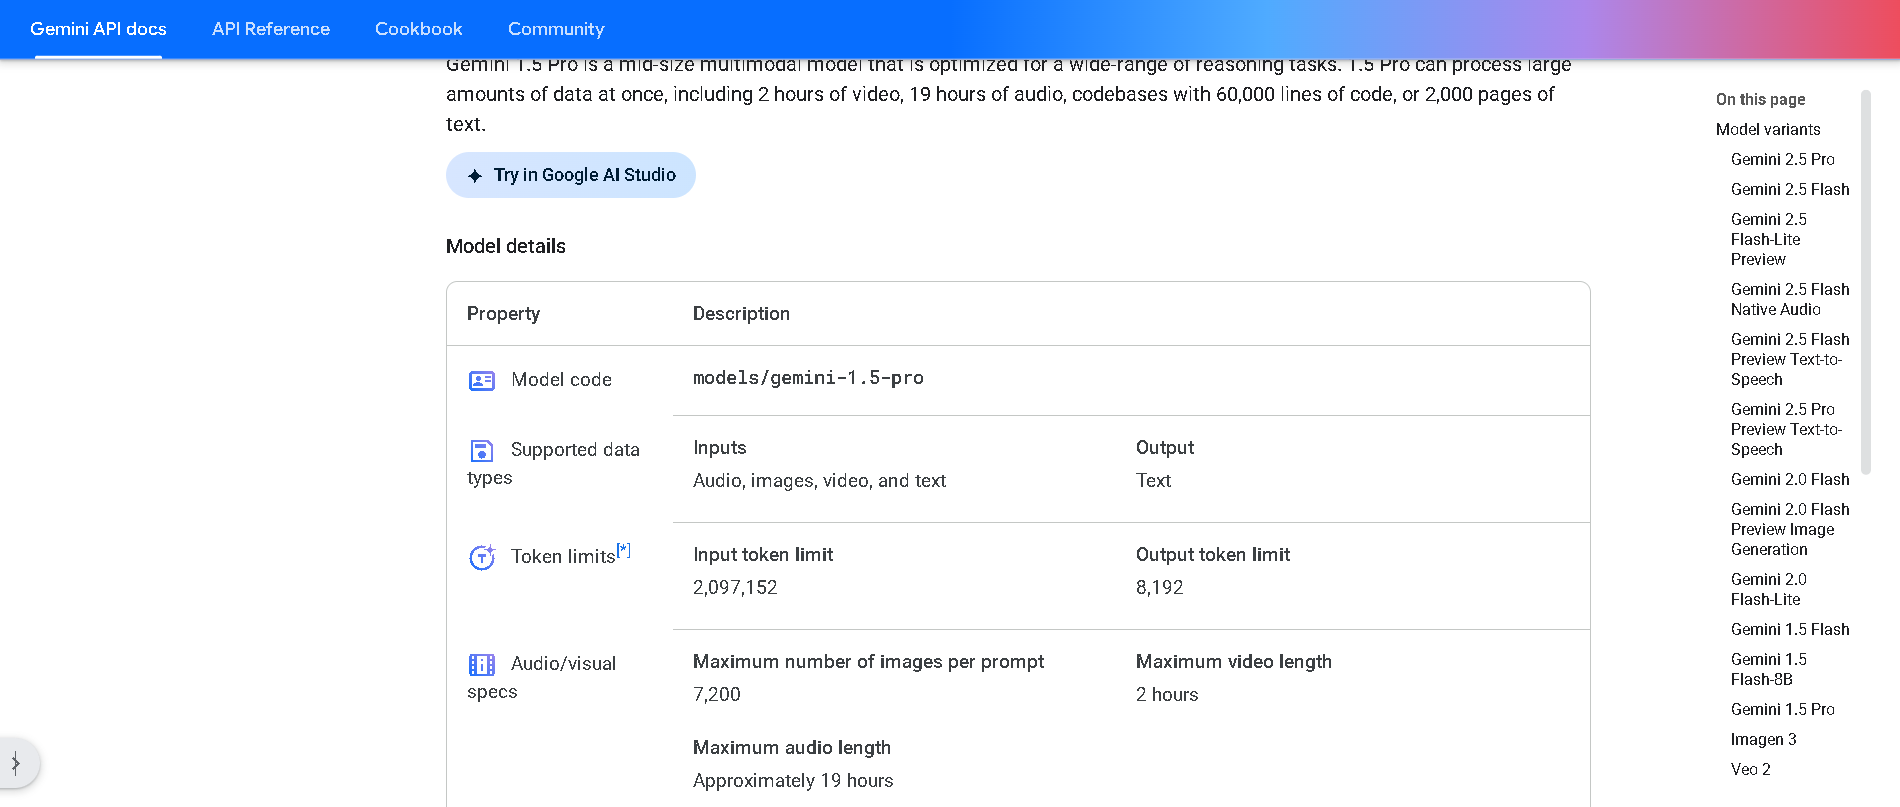Select Imagen 3 in page outline

point(1763,739)
